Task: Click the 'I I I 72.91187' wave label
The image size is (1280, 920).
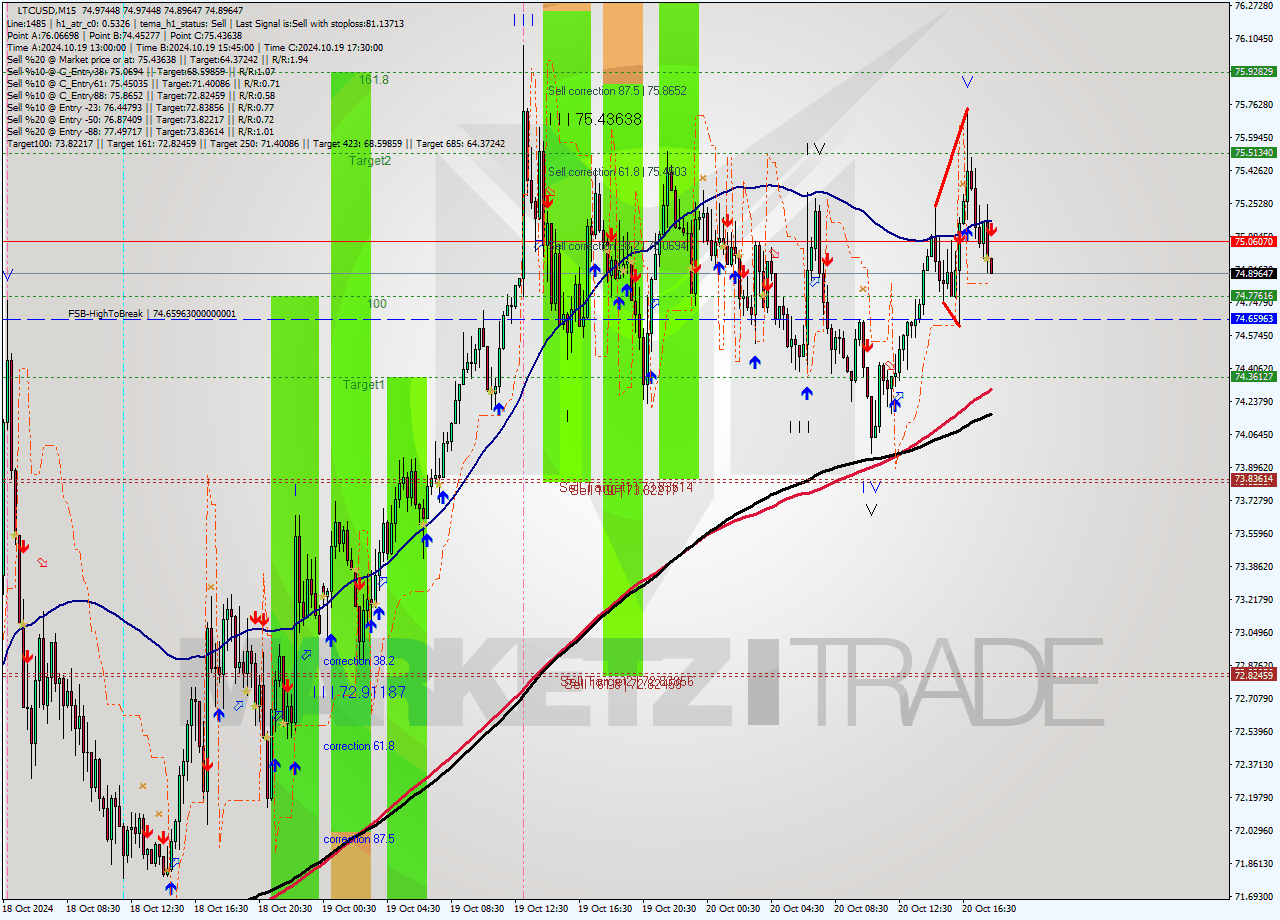Action: tap(359, 692)
